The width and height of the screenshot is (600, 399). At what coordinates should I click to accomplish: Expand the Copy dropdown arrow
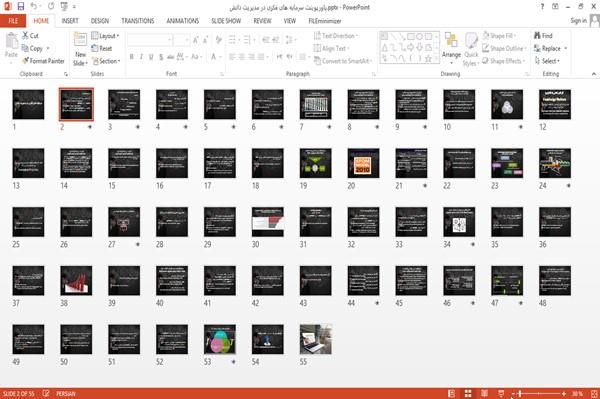[48, 48]
